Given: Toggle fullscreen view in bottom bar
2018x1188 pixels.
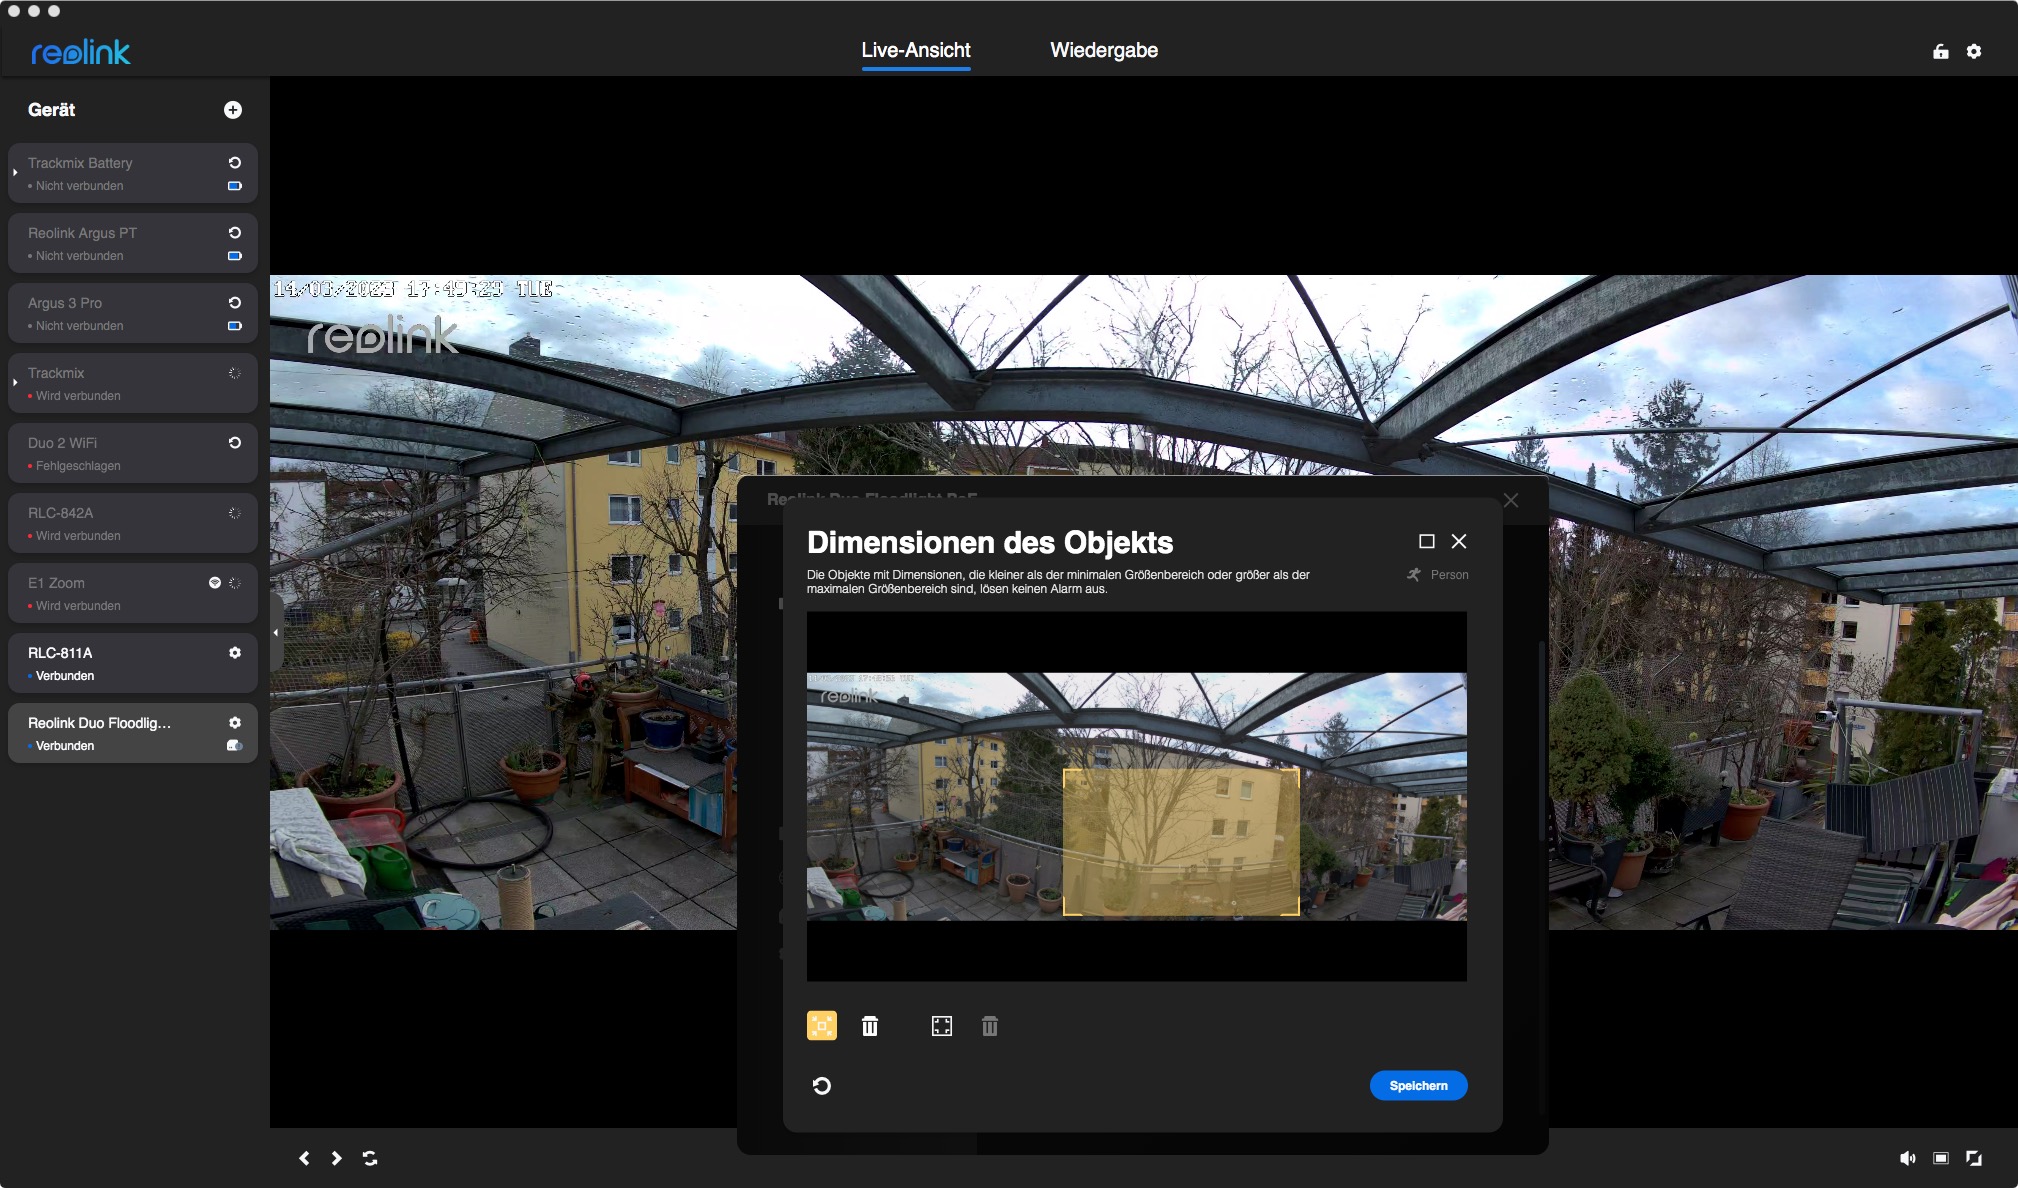Looking at the screenshot, I should point(1974,1158).
